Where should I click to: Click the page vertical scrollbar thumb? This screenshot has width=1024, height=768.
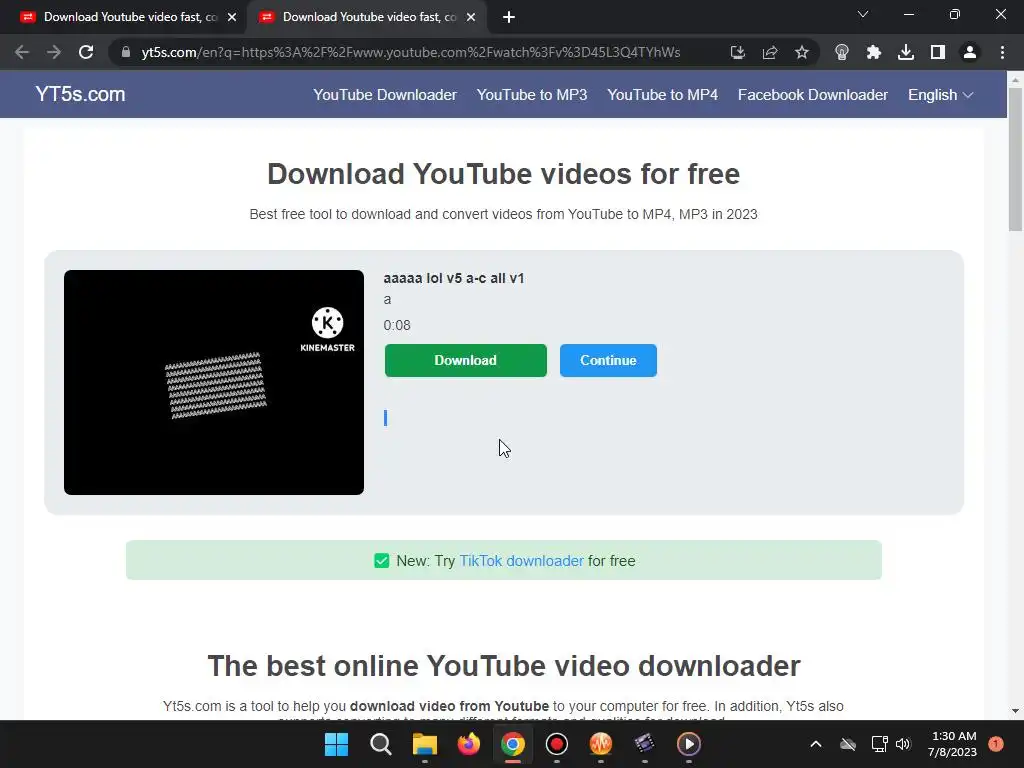(1015, 159)
